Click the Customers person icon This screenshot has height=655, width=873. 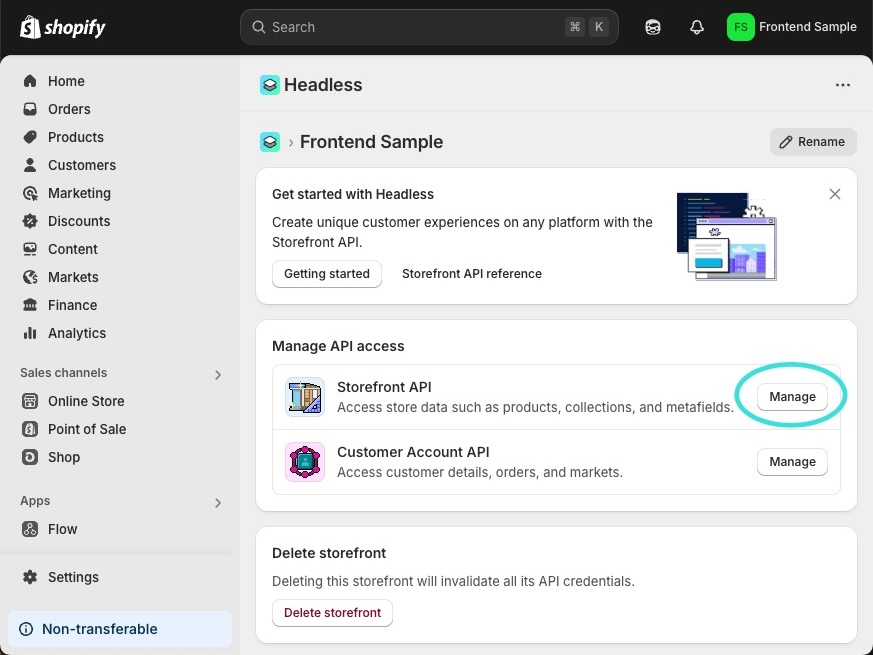[x=30, y=165]
